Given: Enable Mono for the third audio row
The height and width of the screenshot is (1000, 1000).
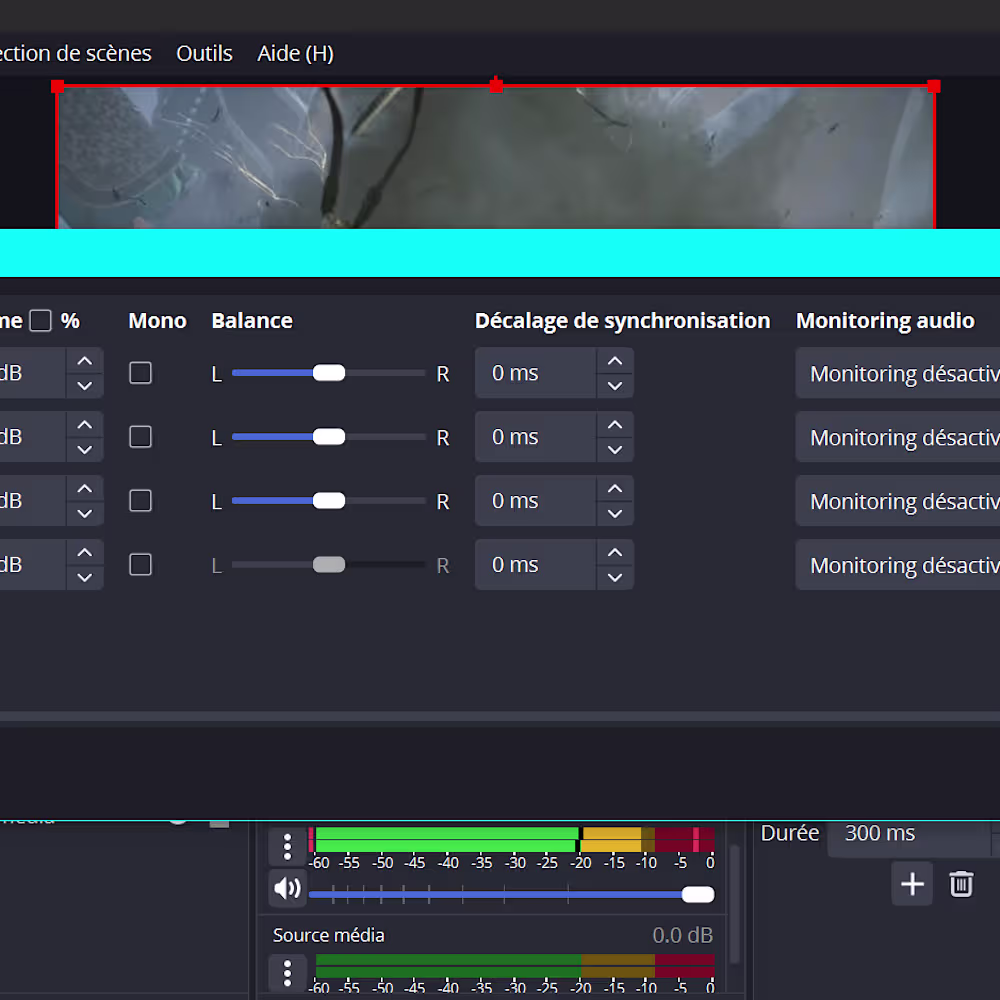Looking at the screenshot, I should 140,501.
